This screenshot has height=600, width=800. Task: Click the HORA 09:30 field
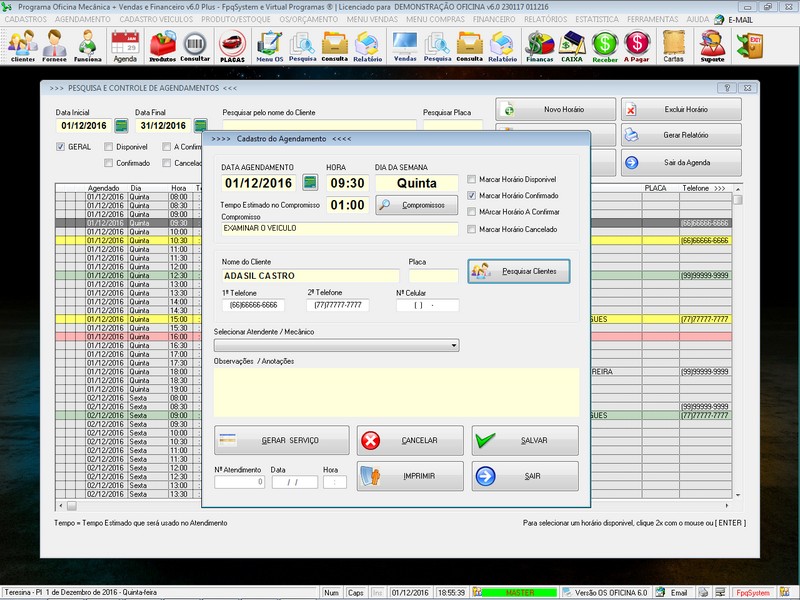[x=347, y=183]
